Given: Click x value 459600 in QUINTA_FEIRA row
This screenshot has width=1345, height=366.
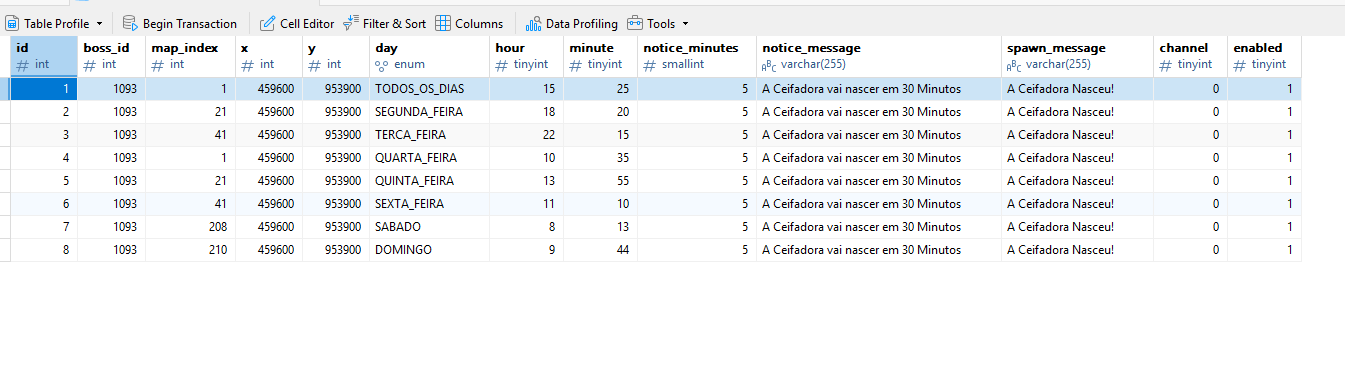Looking at the screenshot, I should coord(269,180).
